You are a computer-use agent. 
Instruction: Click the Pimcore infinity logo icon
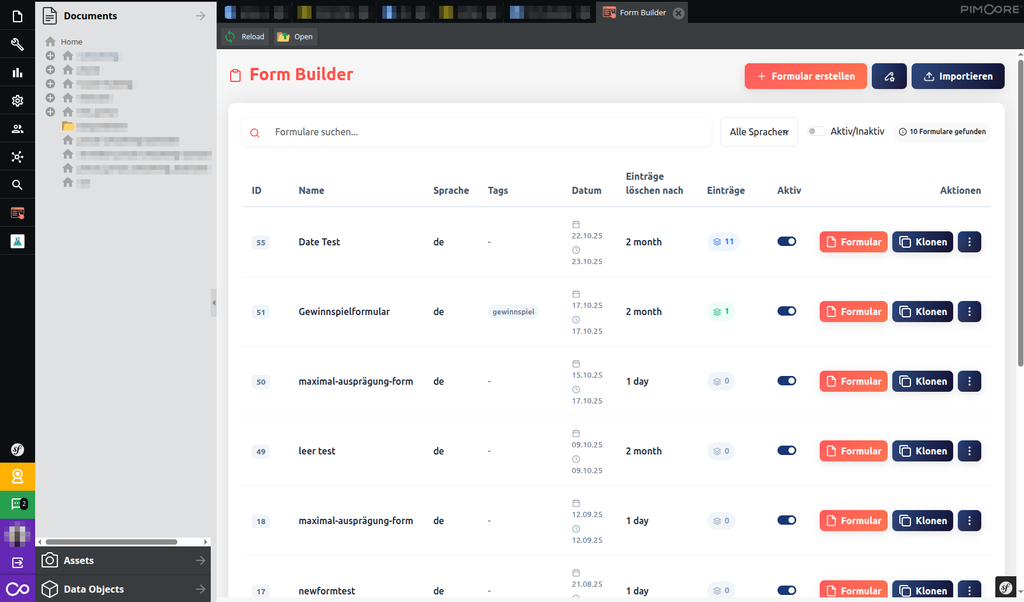pyautogui.click(x=18, y=589)
